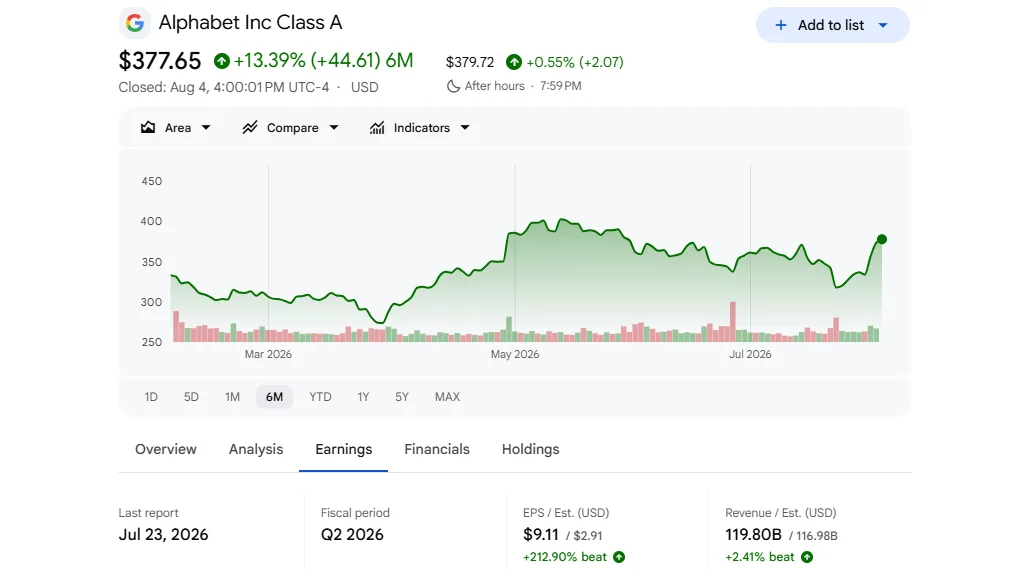Image resolution: width=1024 pixels, height=572 pixels.
Task: Click the Q2 2026 fiscal period value
Action: [352, 535]
